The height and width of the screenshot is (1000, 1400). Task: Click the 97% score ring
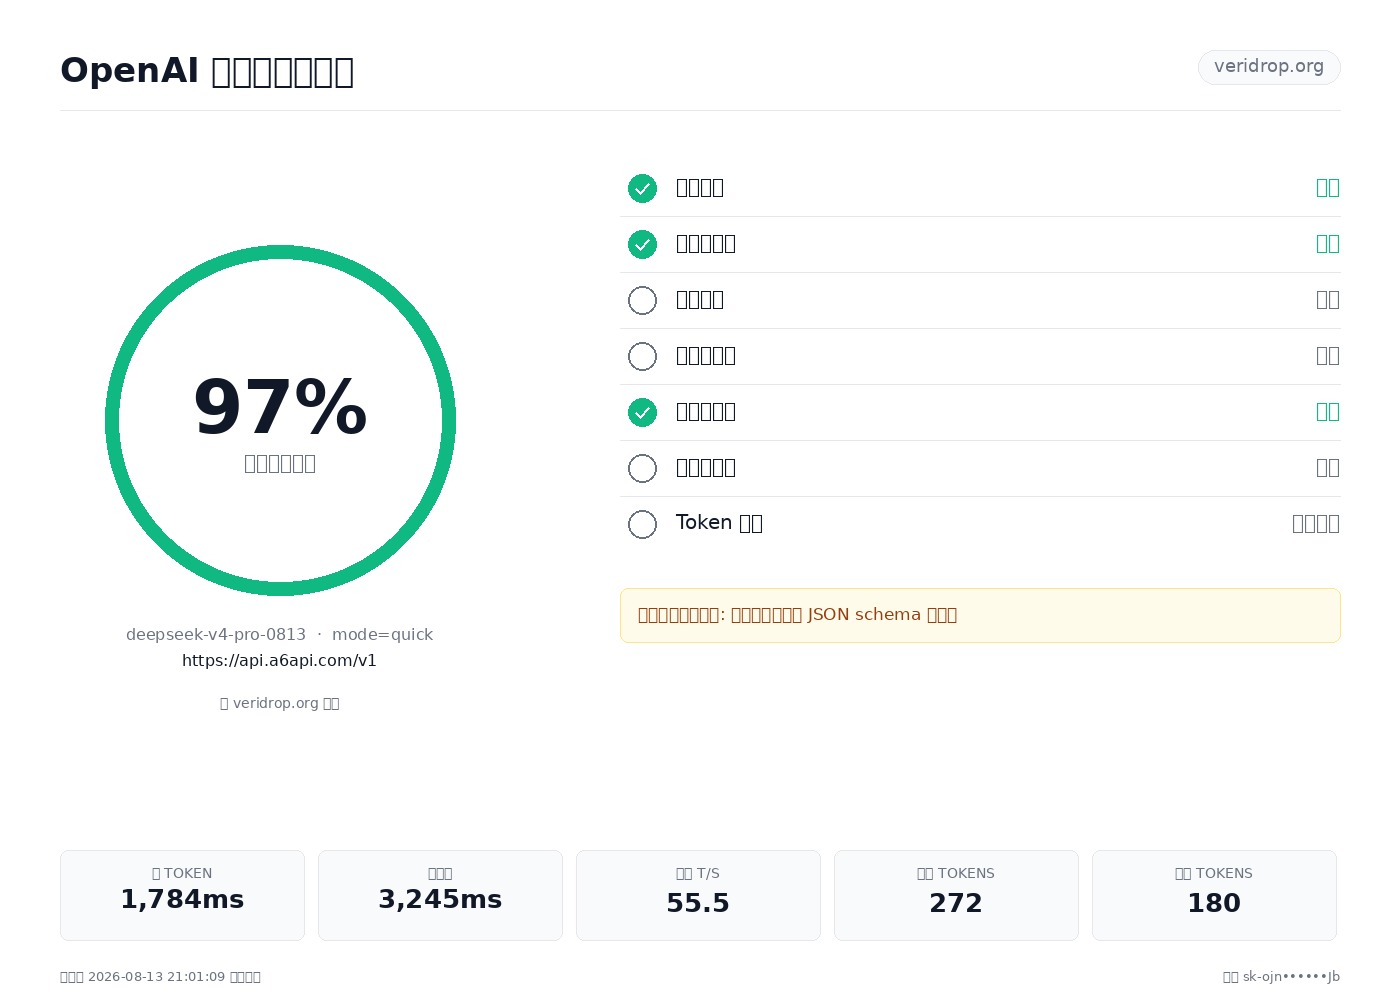coord(280,420)
